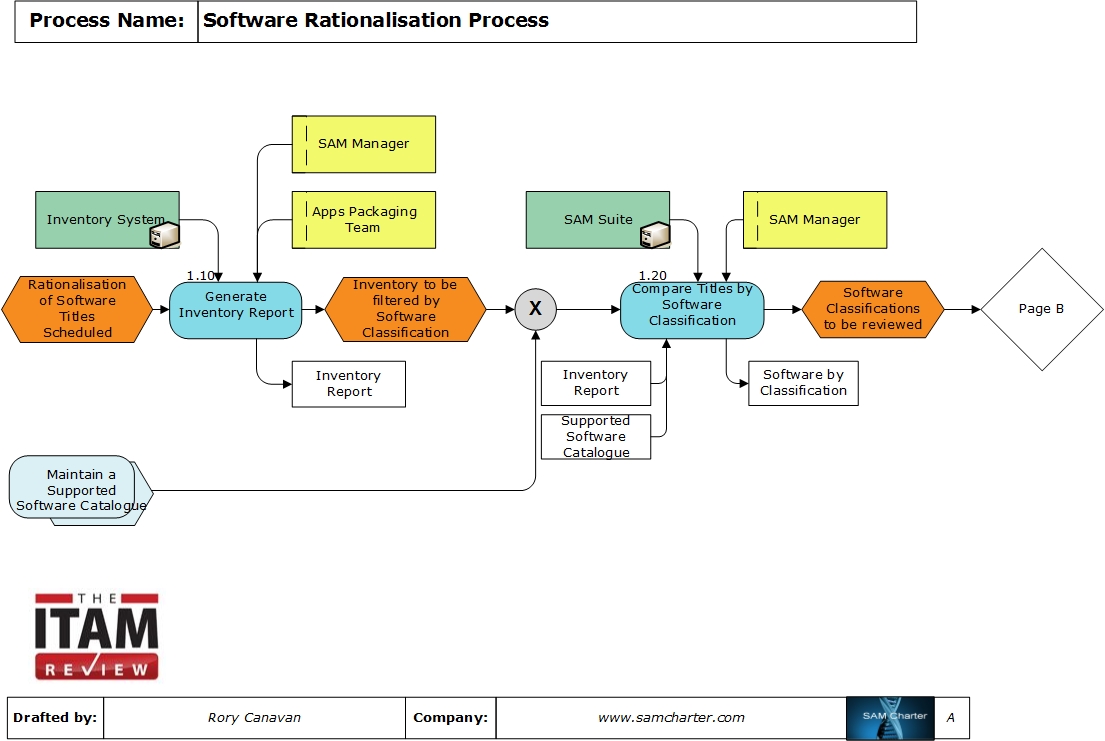
Task: Click the SAM Charter logo image
Action: pos(890,718)
